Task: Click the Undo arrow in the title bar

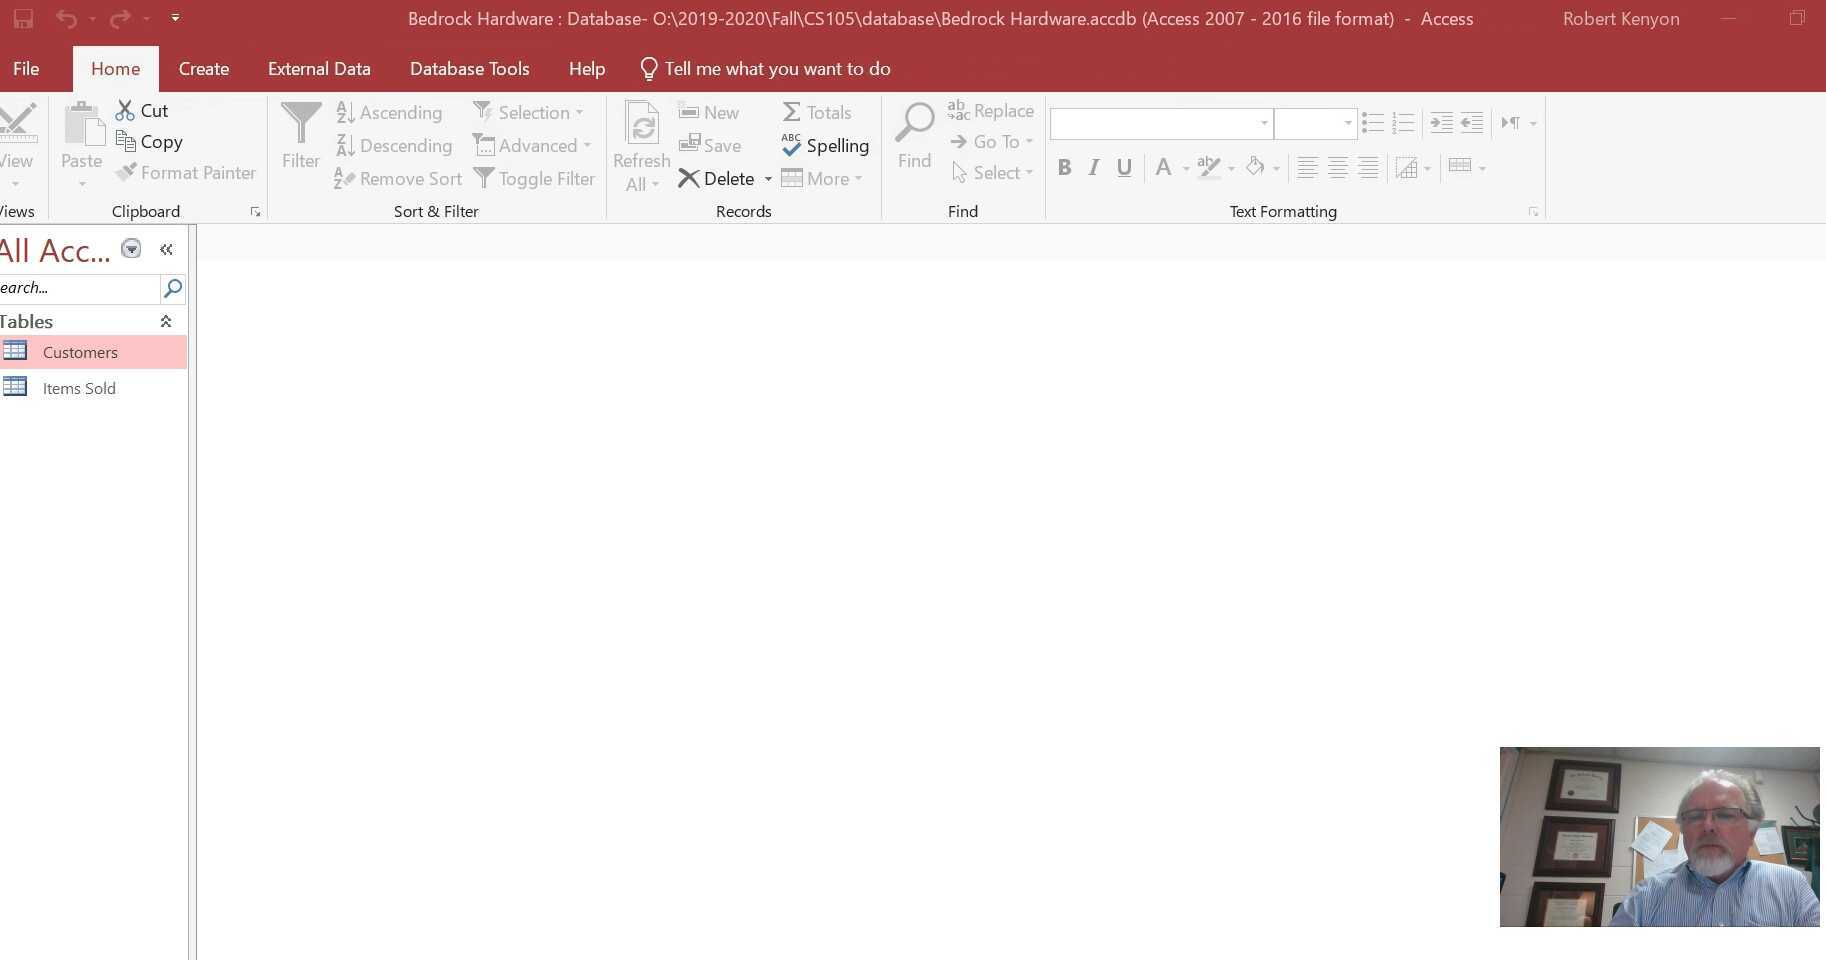Action: [66, 18]
